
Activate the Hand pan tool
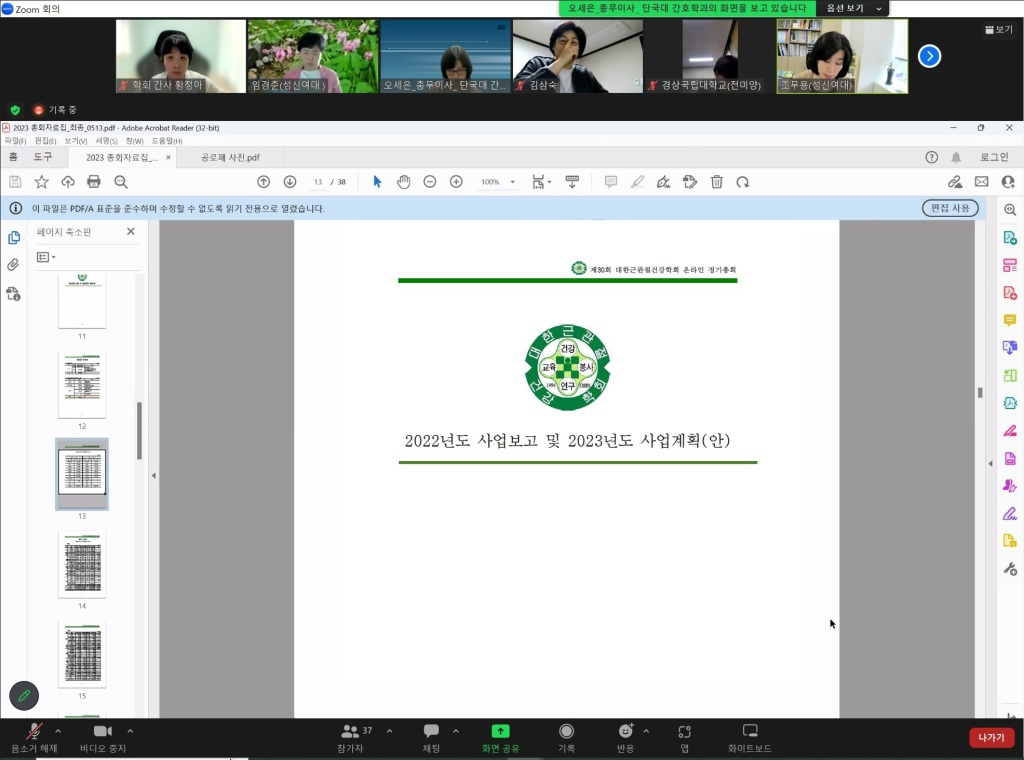(404, 182)
